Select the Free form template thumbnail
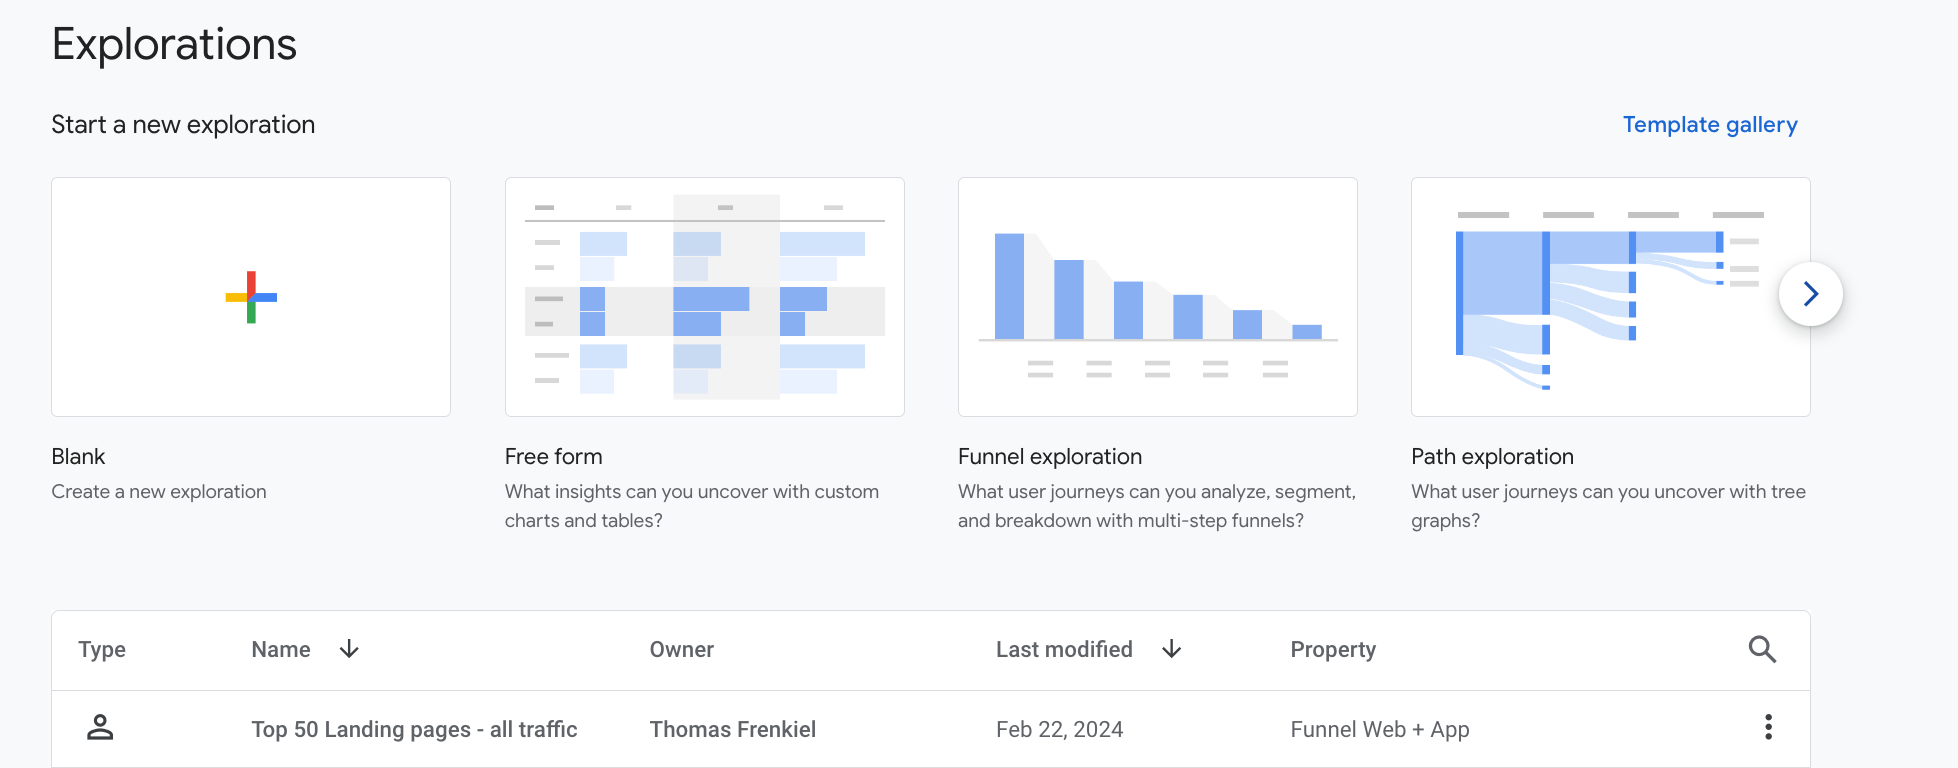This screenshot has height=768, width=1958. (x=704, y=297)
